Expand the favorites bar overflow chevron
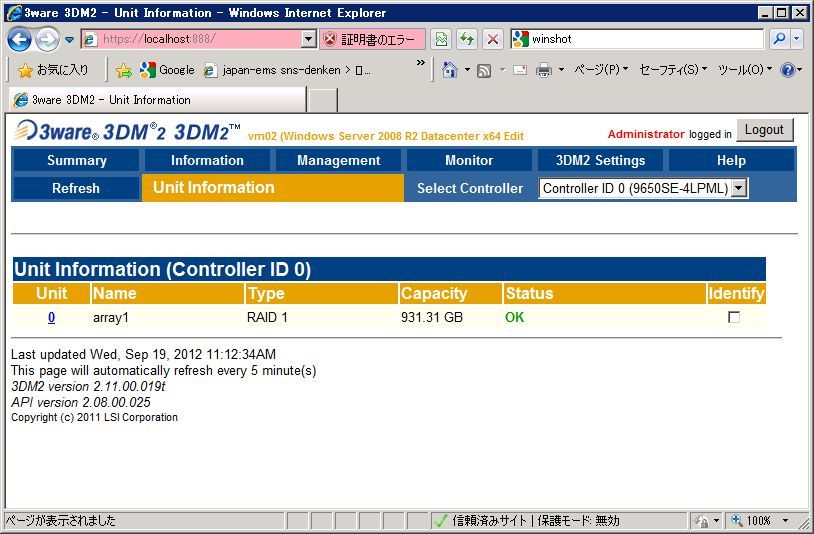Viewport: 814px width, 534px height. point(420,63)
